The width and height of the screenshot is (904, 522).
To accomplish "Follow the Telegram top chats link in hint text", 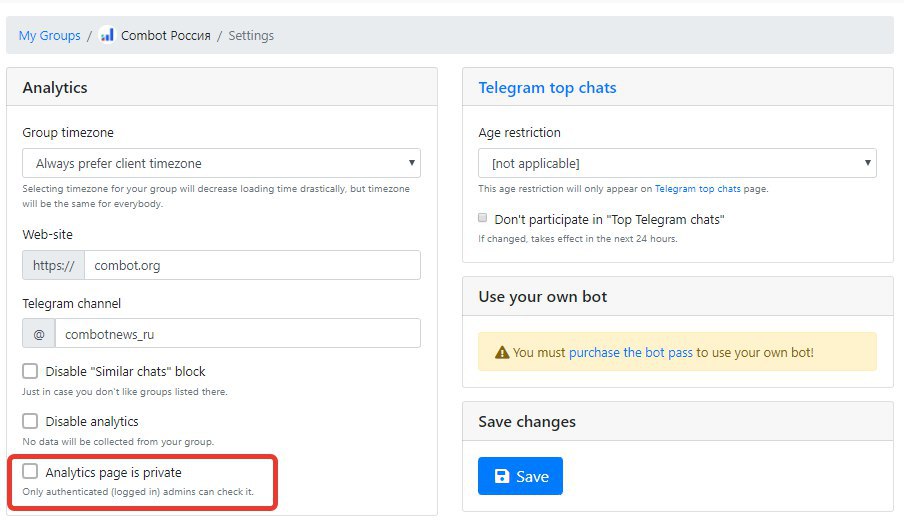I will click(x=698, y=189).
